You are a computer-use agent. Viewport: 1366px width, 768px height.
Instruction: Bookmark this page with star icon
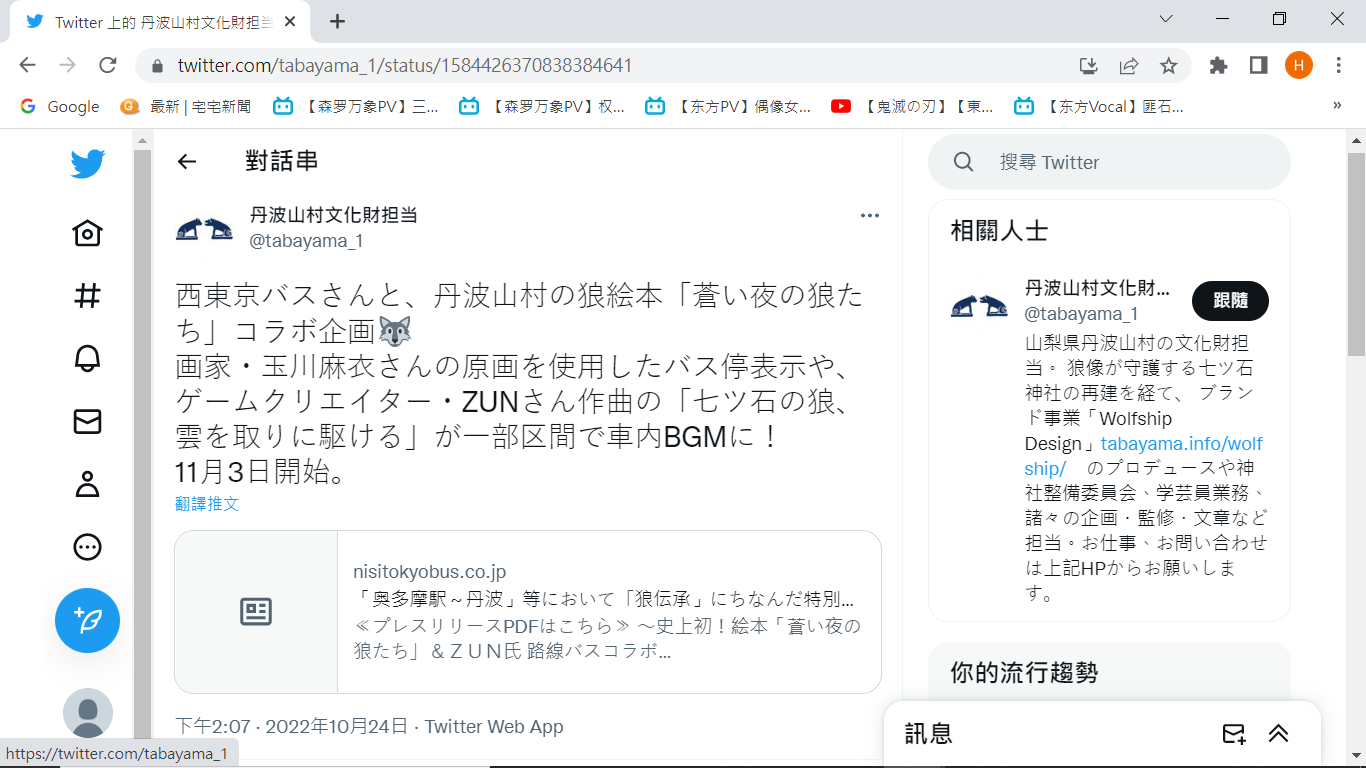pos(1168,66)
